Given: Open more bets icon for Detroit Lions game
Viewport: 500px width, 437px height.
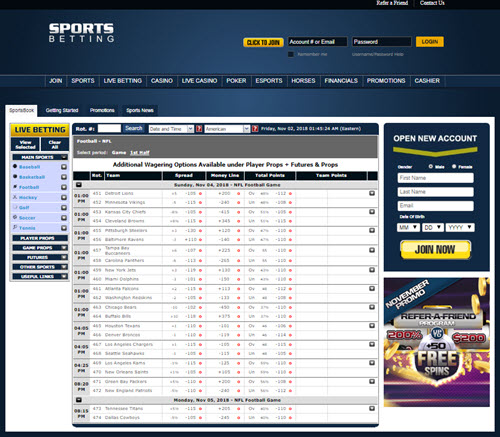Looking at the screenshot, I should click(372, 193).
